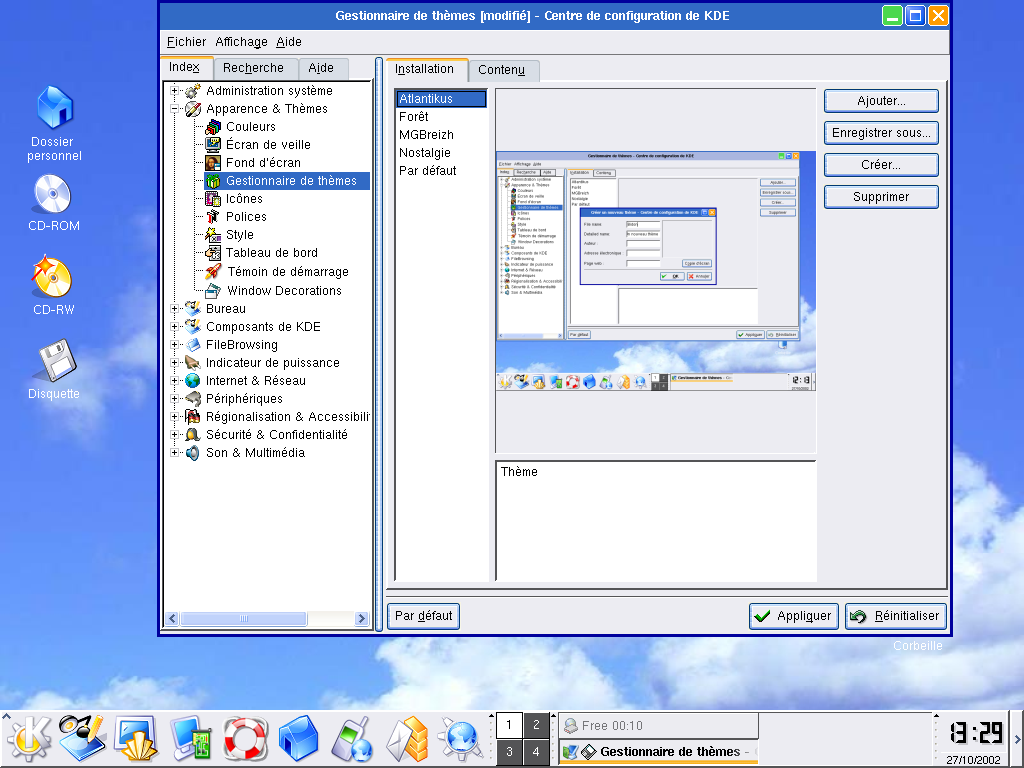1024x768 pixels.
Task: Click the Window Decorations icon
Action: pos(213,291)
